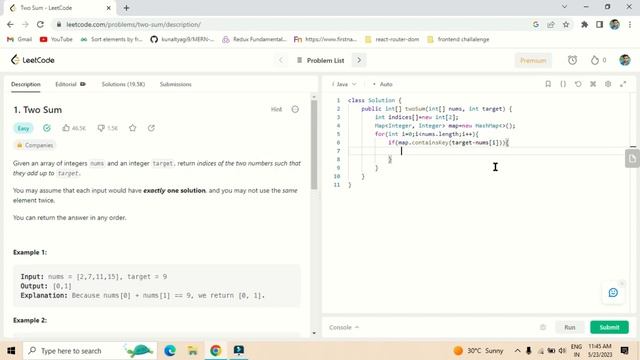Bookmark this page star icon
The image size is (640, 360).
click(566, 24)
